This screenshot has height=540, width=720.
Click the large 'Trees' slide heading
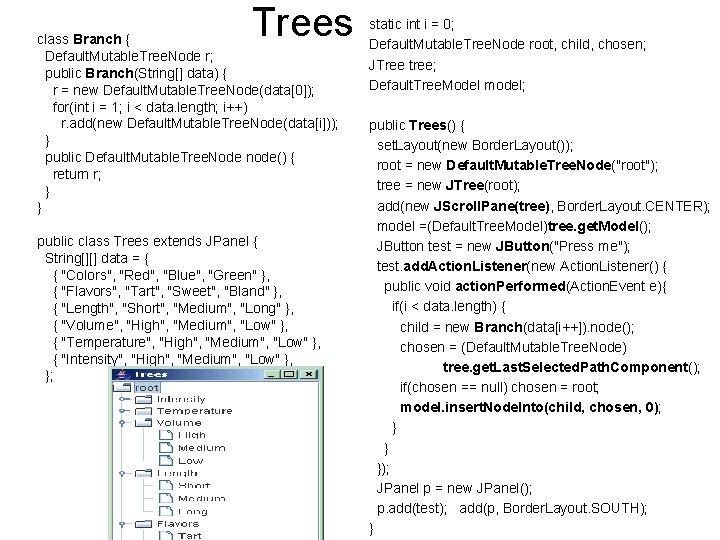[x=303, y=22]
